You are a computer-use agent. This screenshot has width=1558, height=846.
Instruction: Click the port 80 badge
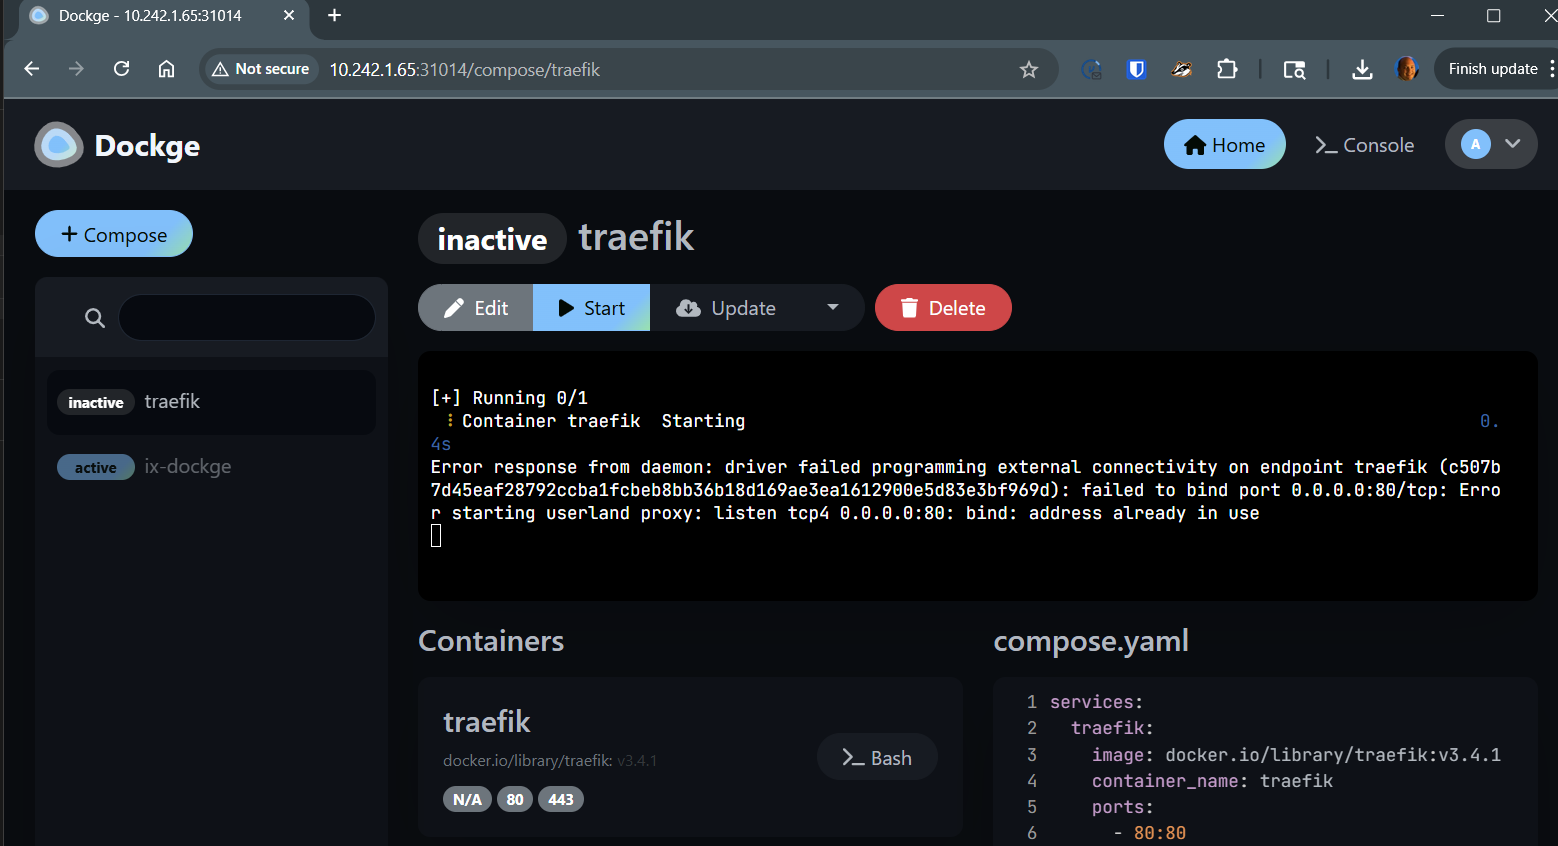tap(515, 799)
